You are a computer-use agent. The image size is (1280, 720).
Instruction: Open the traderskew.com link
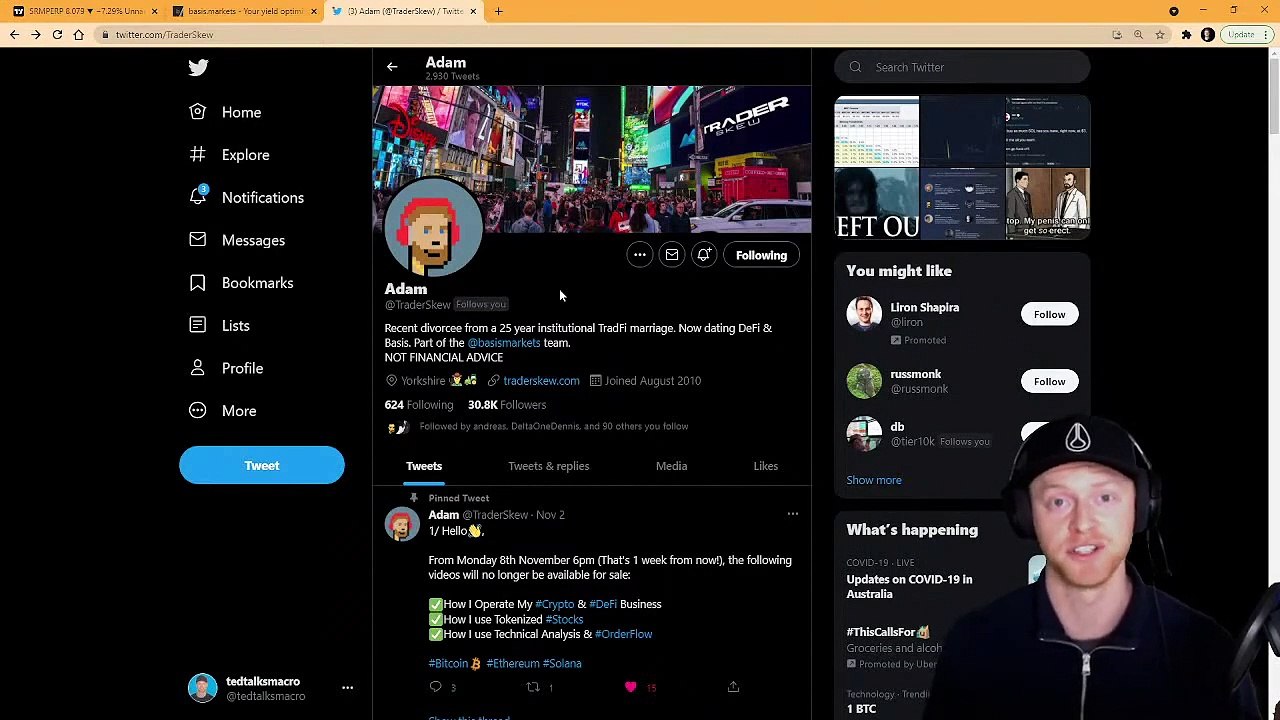pyautogui.click(x=541, y=381)
